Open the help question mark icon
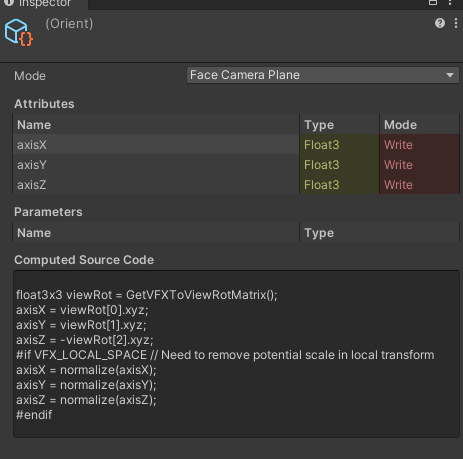 pos(440,23)
